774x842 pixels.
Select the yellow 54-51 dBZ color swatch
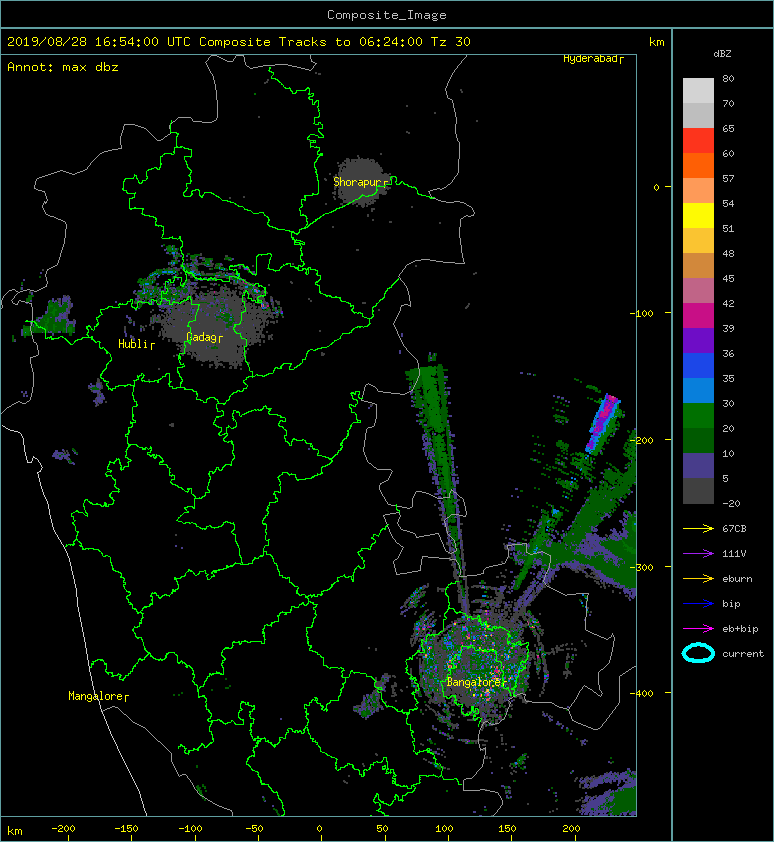[x=698, y=216]
